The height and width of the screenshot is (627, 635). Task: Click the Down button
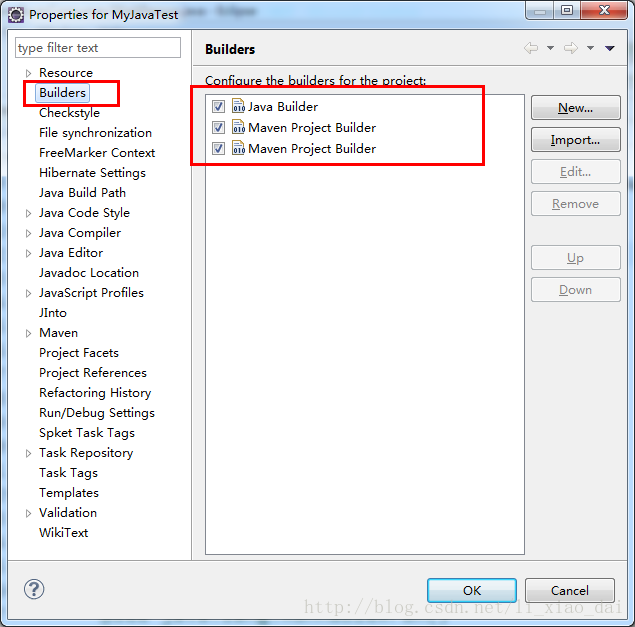(575, 290)
